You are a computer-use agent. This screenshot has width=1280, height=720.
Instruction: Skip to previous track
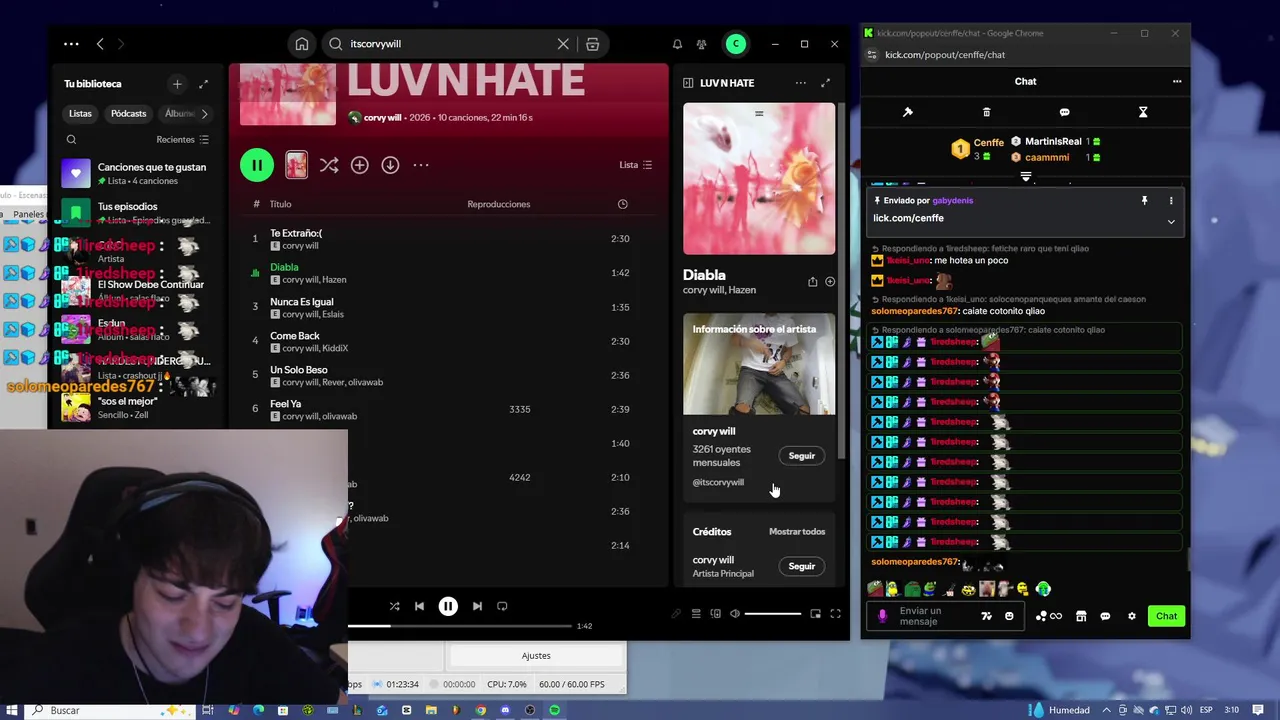(419, 606)
